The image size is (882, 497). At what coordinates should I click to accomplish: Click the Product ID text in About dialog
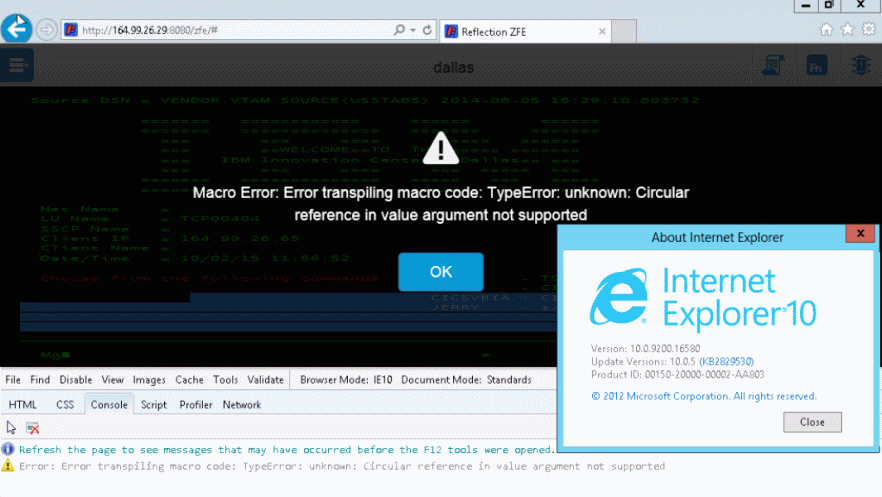[x=677, y=374]
